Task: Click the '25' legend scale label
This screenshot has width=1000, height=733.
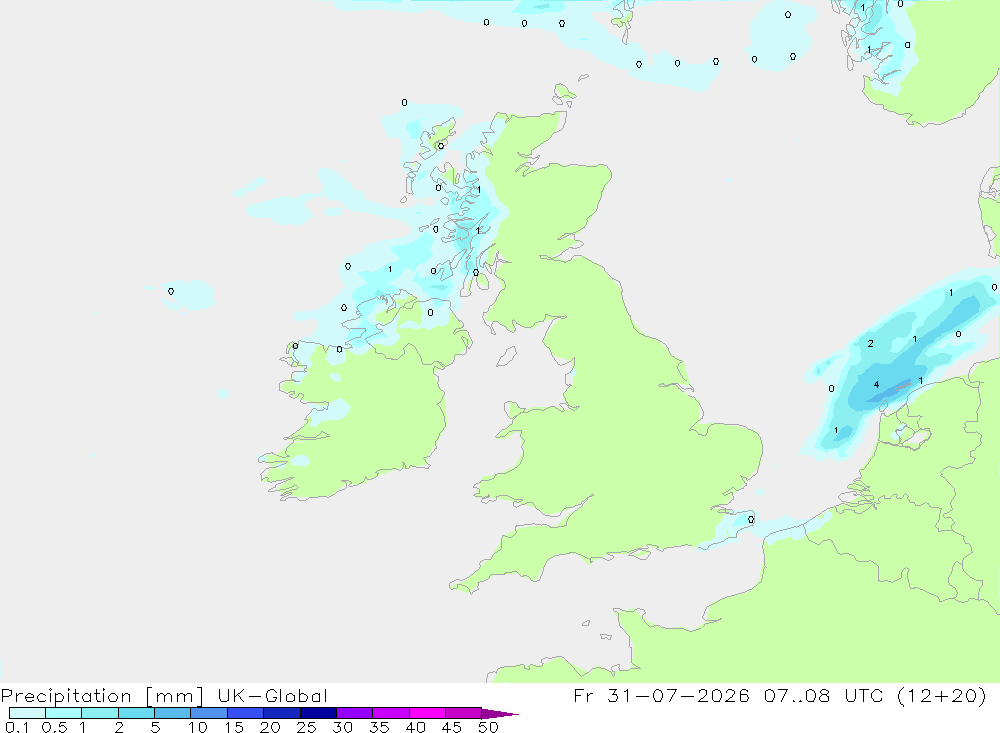Action: pos(306,727)
